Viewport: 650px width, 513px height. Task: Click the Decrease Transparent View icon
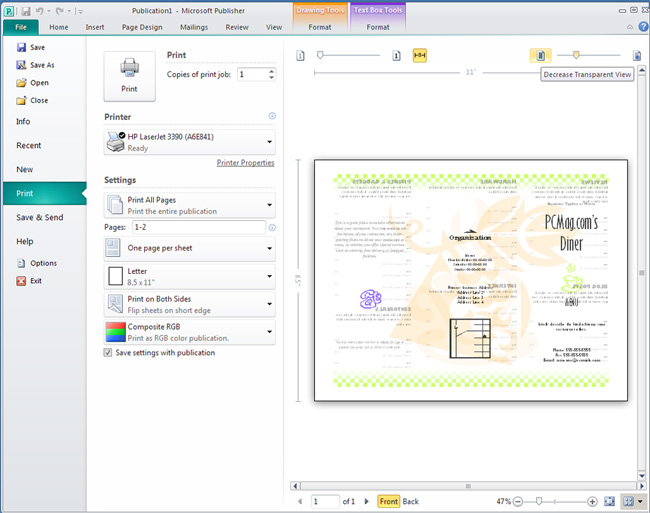(x=541, y=55)
